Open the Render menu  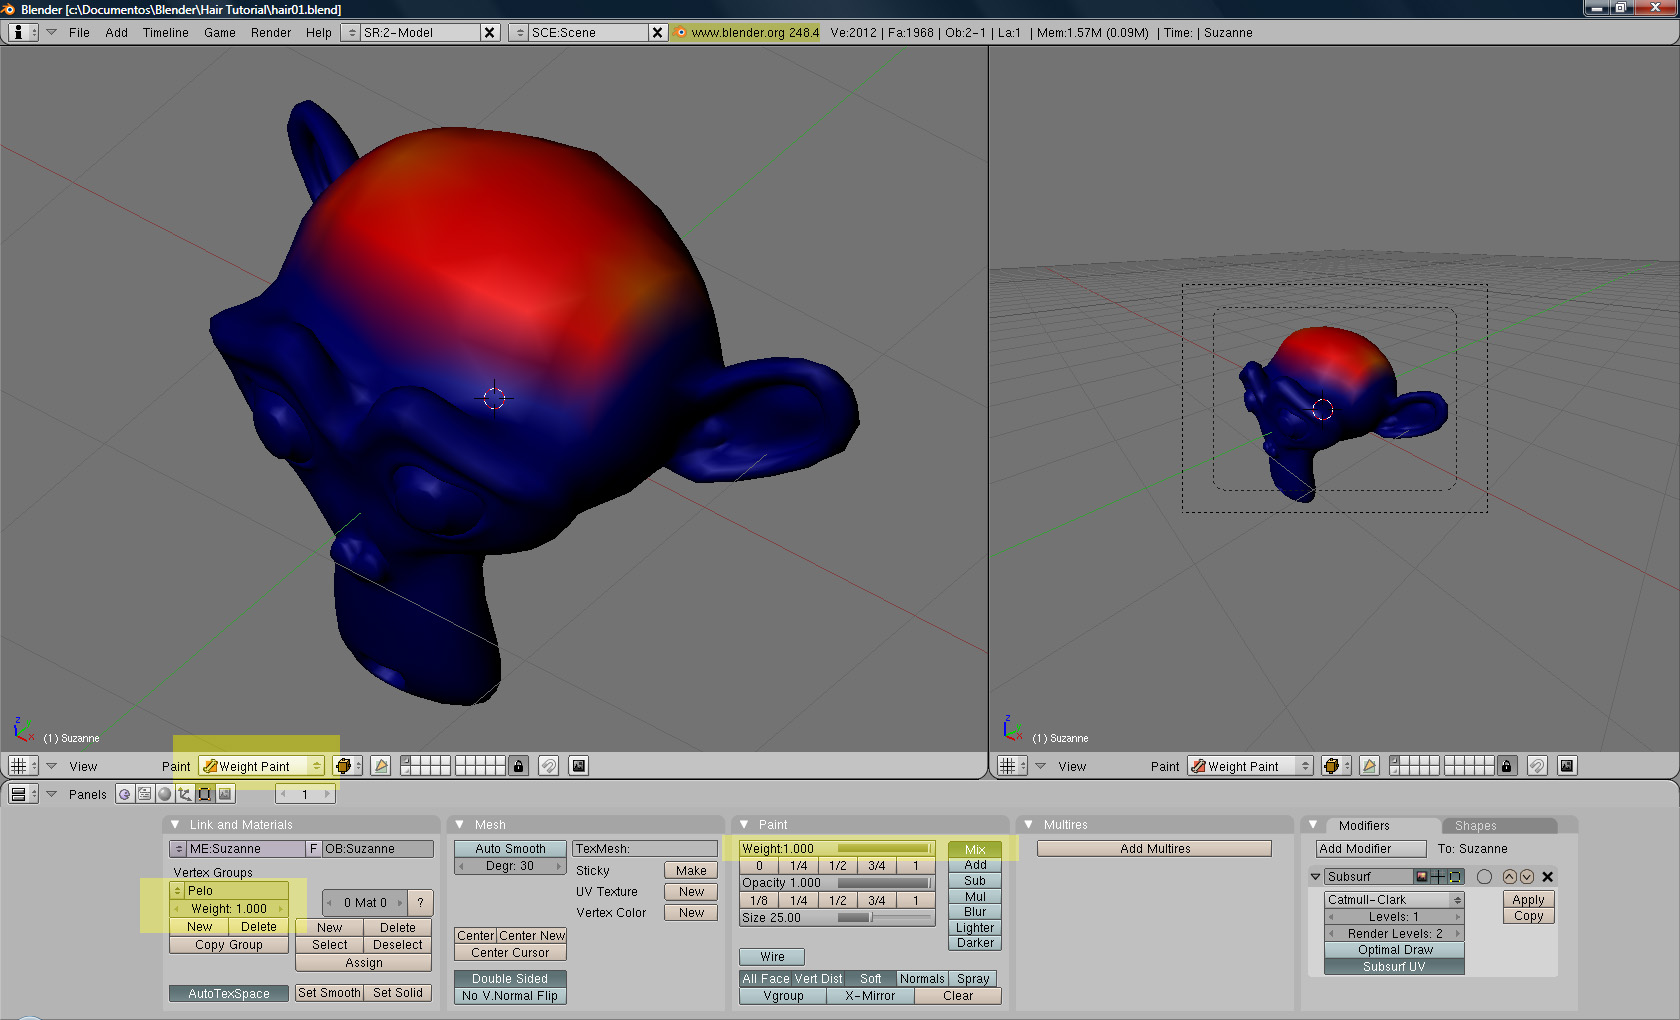271,32
